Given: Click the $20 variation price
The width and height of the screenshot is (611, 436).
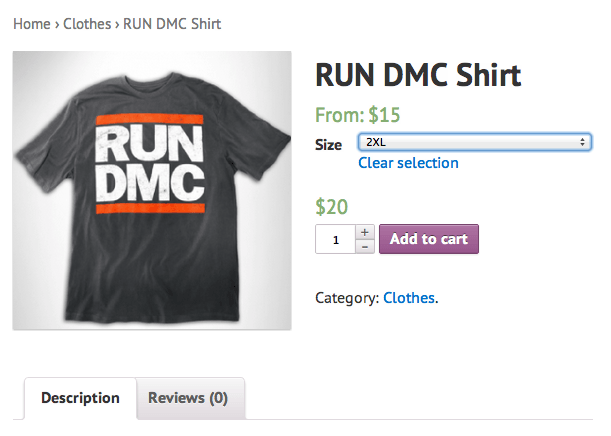Looking at the screenshot, I should [x=332, y=207].
